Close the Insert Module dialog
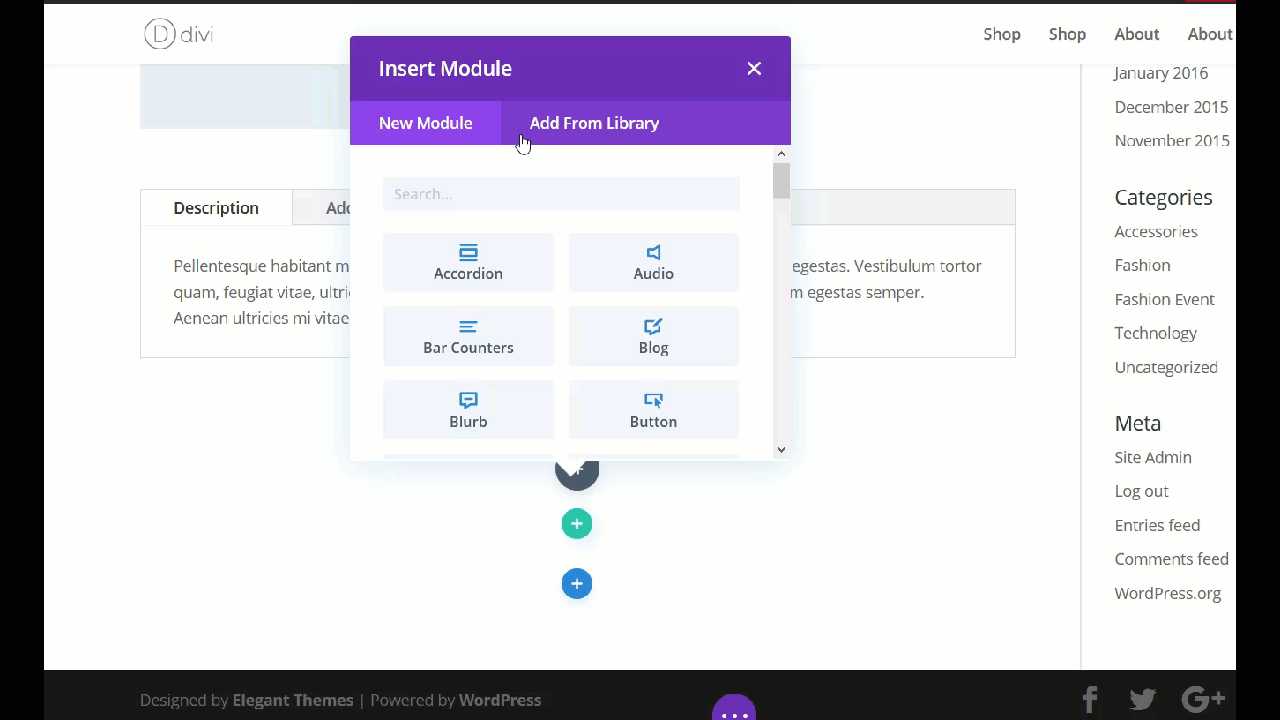Image resolution: width=1280 pixels, height=720 pixels. [x=754, y=68]
